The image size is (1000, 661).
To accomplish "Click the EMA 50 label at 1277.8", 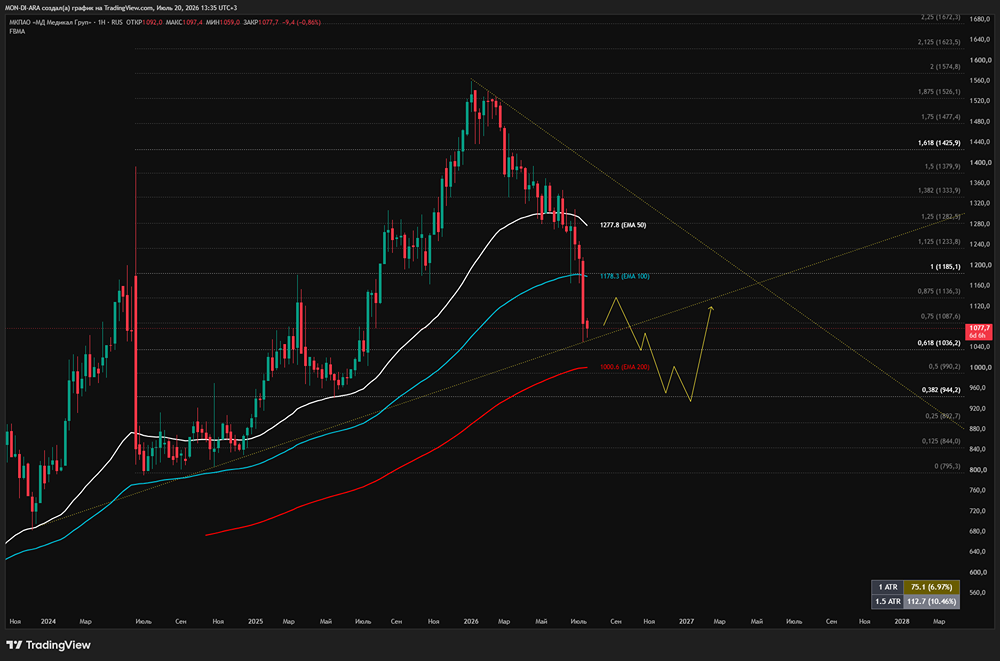I will click(x=622, y=225).
